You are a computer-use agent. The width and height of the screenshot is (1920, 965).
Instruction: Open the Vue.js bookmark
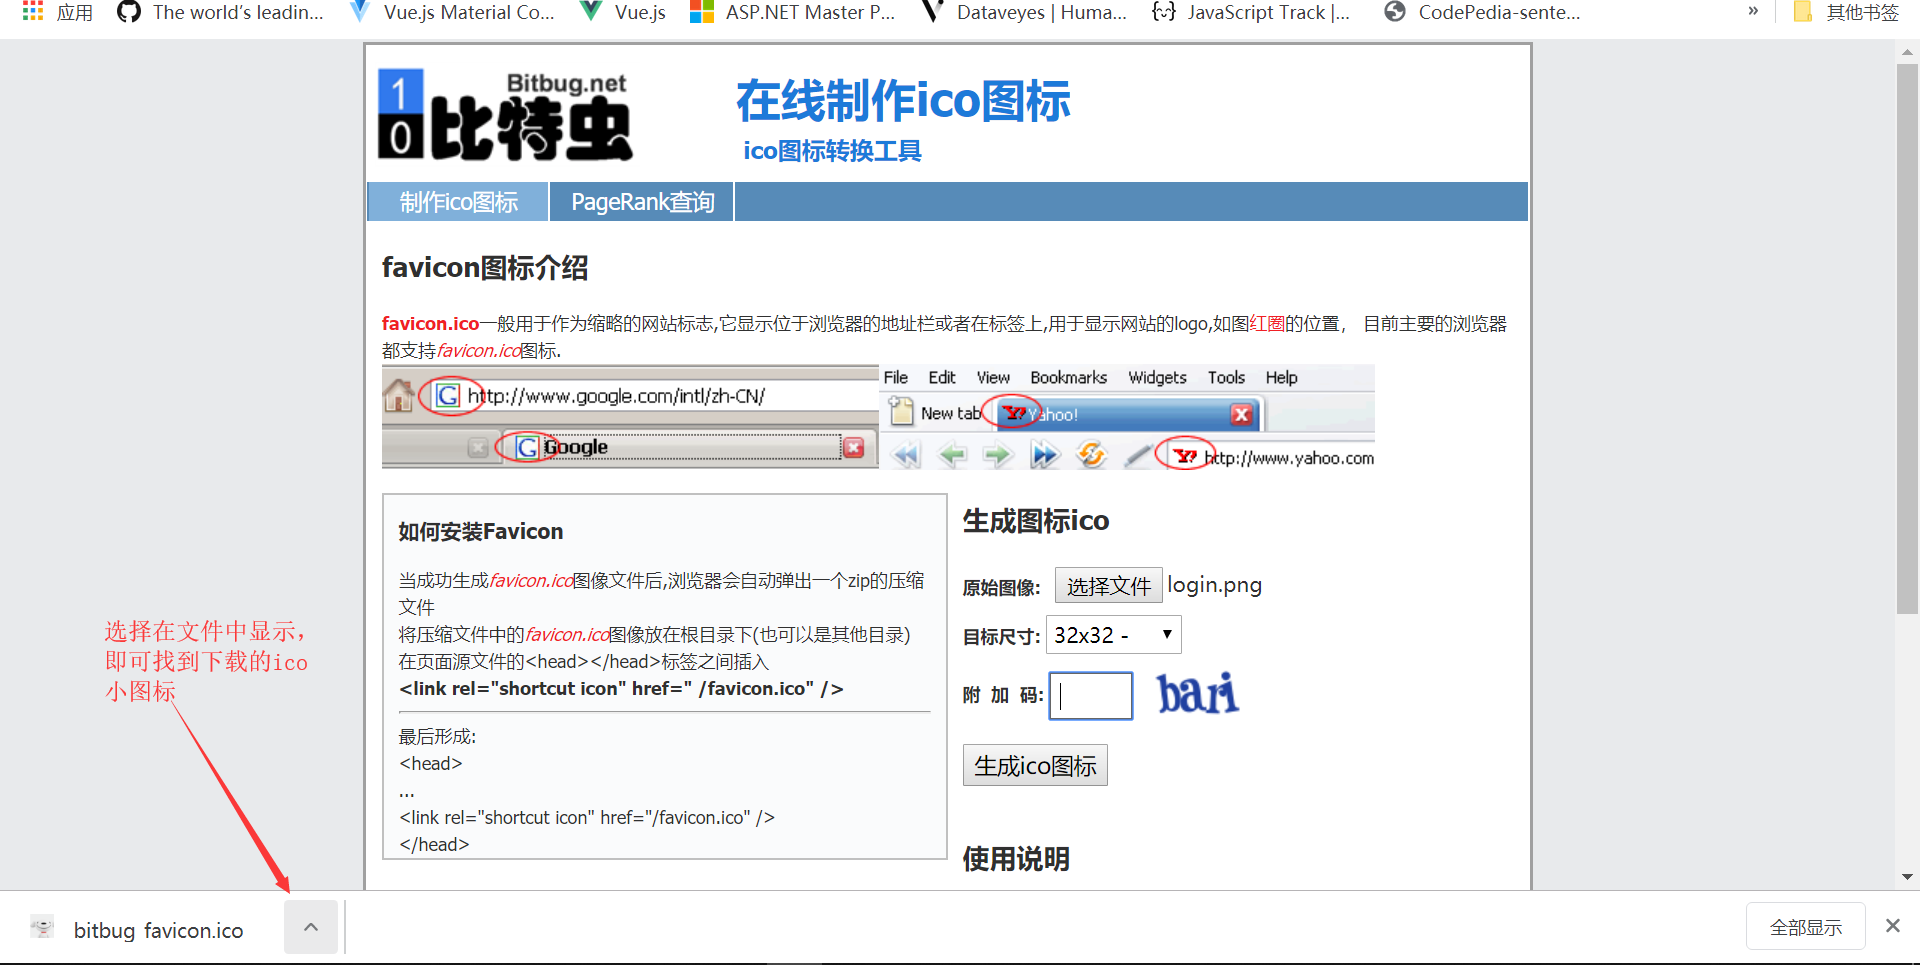pos(622,12)
